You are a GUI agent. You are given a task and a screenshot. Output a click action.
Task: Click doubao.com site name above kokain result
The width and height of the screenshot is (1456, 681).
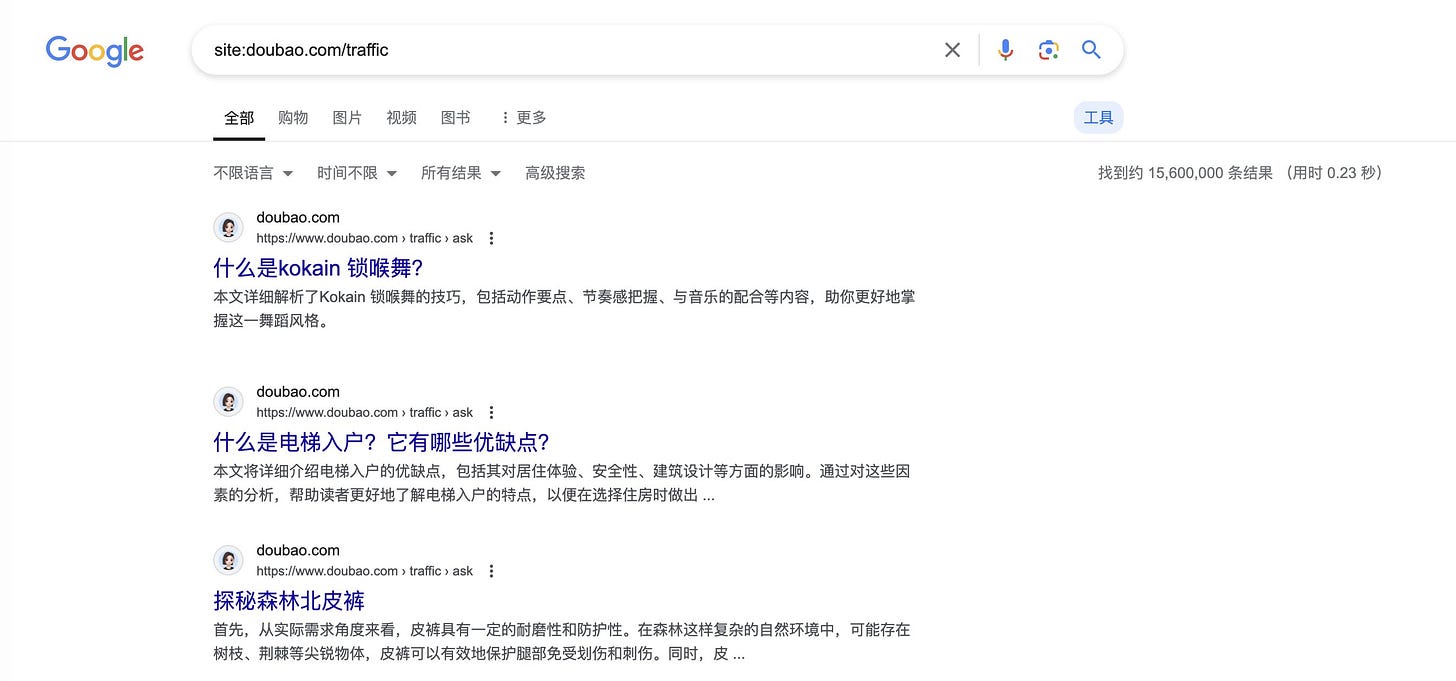(x=298, y=217)
